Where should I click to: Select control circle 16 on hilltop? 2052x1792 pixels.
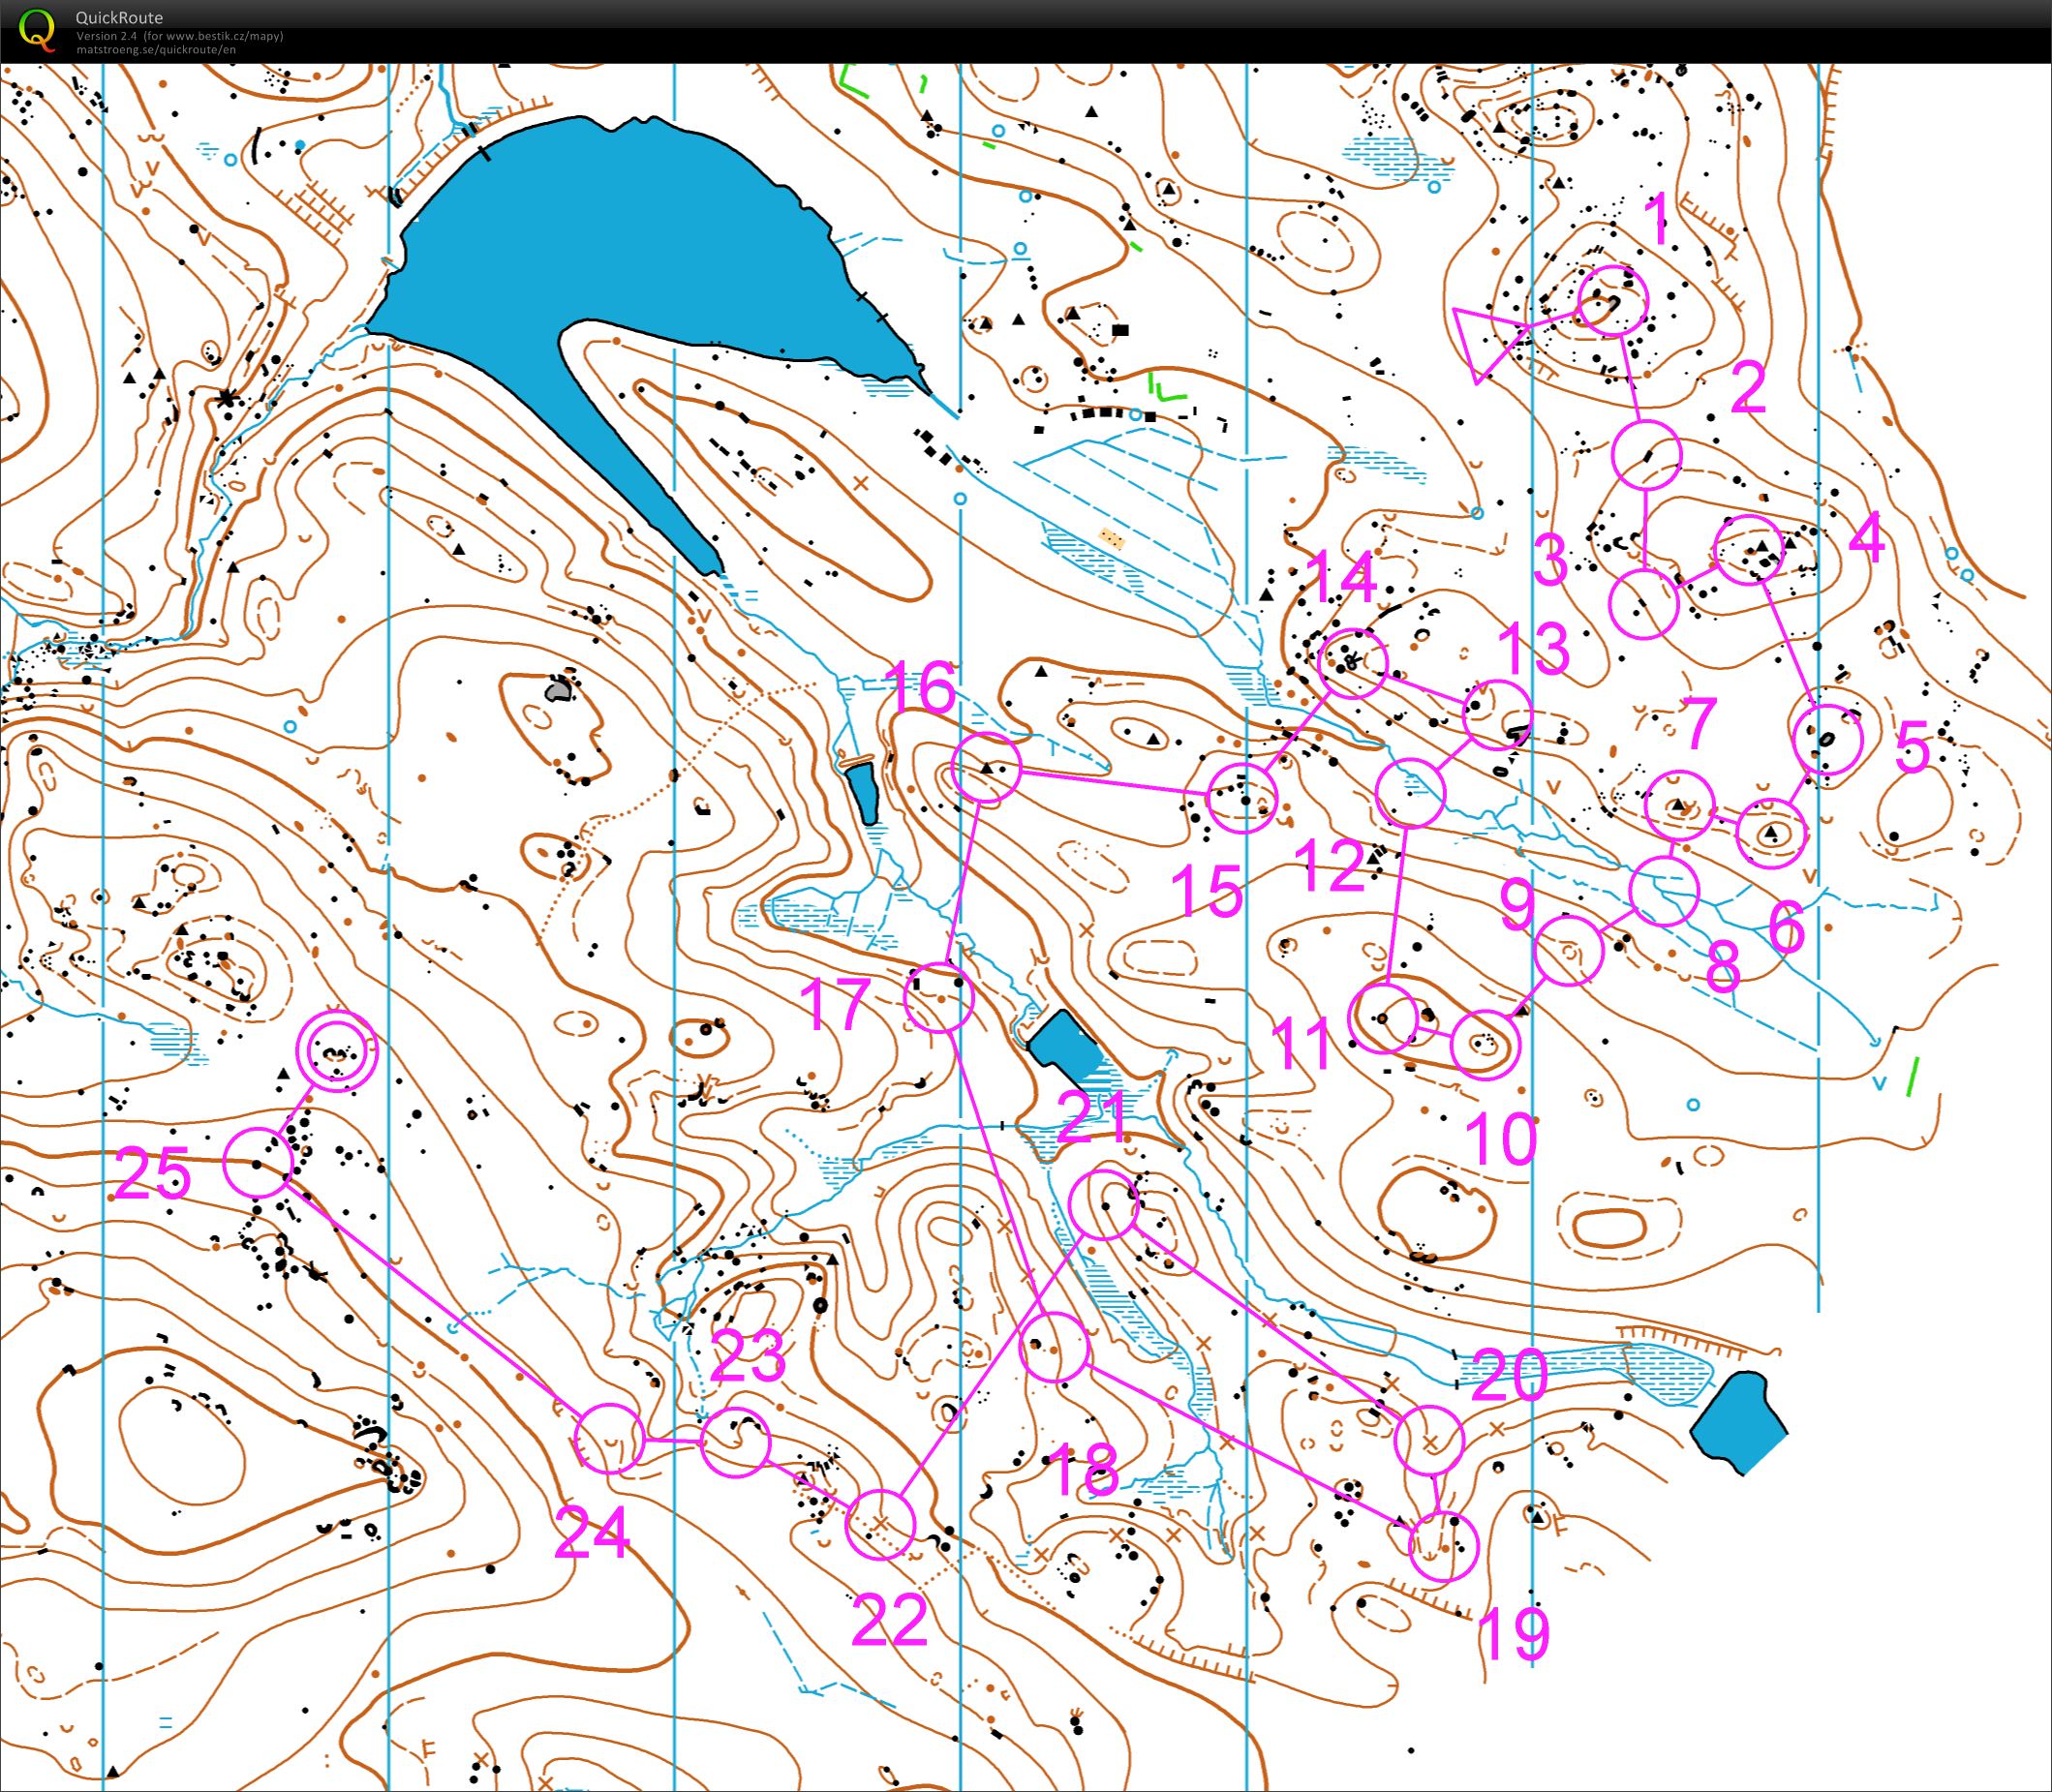coord(986,767)
